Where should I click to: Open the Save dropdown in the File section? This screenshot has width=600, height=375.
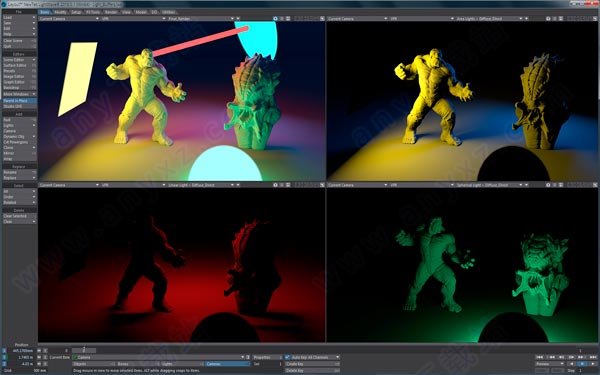coord(20,23)
